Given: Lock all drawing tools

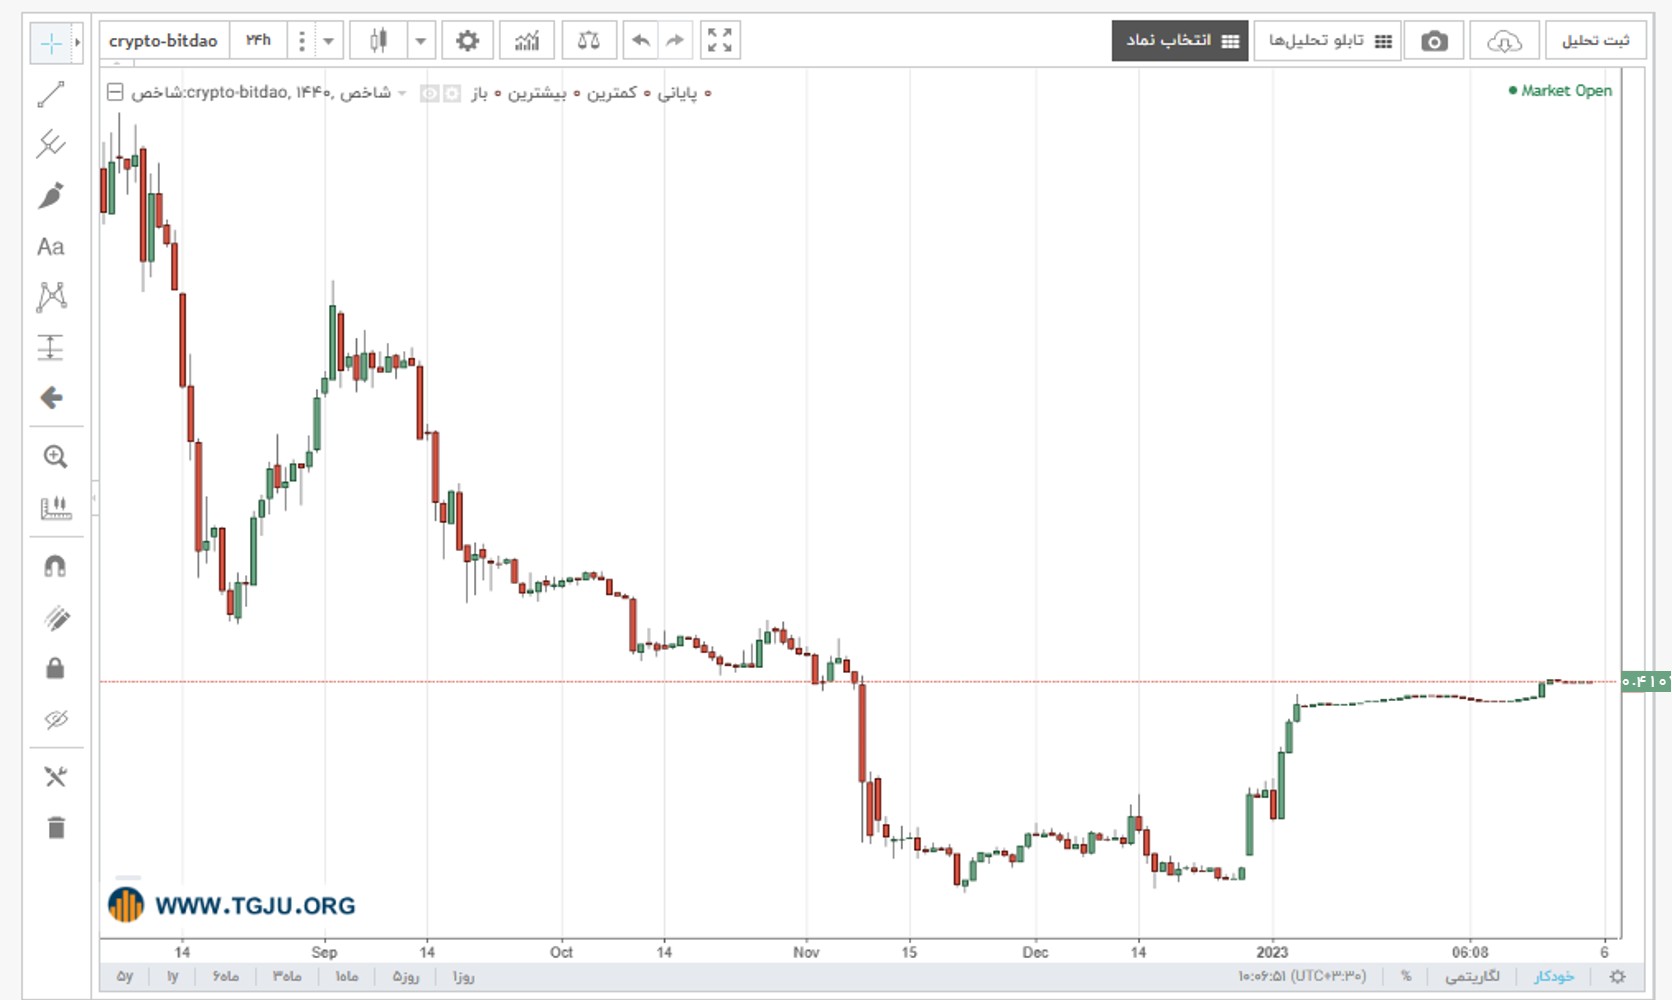Looking at the screenshot, I should point(55,668).
